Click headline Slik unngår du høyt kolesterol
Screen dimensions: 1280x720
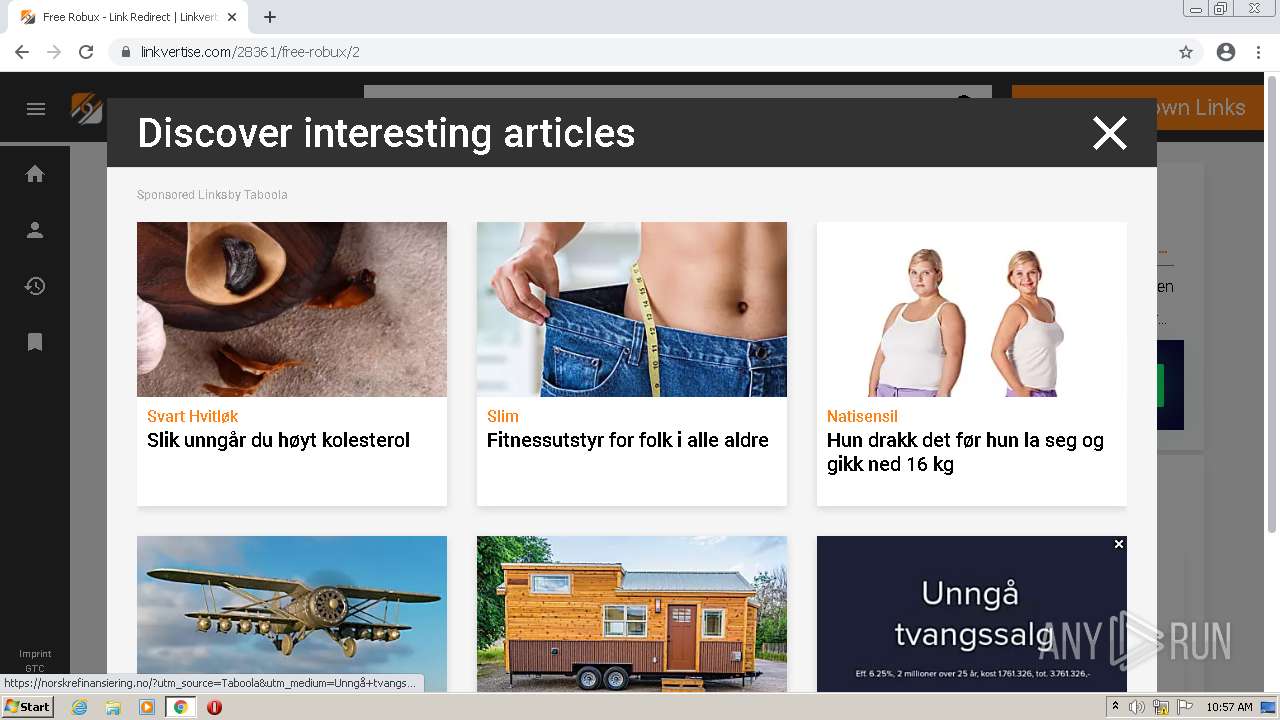point(278,440)
